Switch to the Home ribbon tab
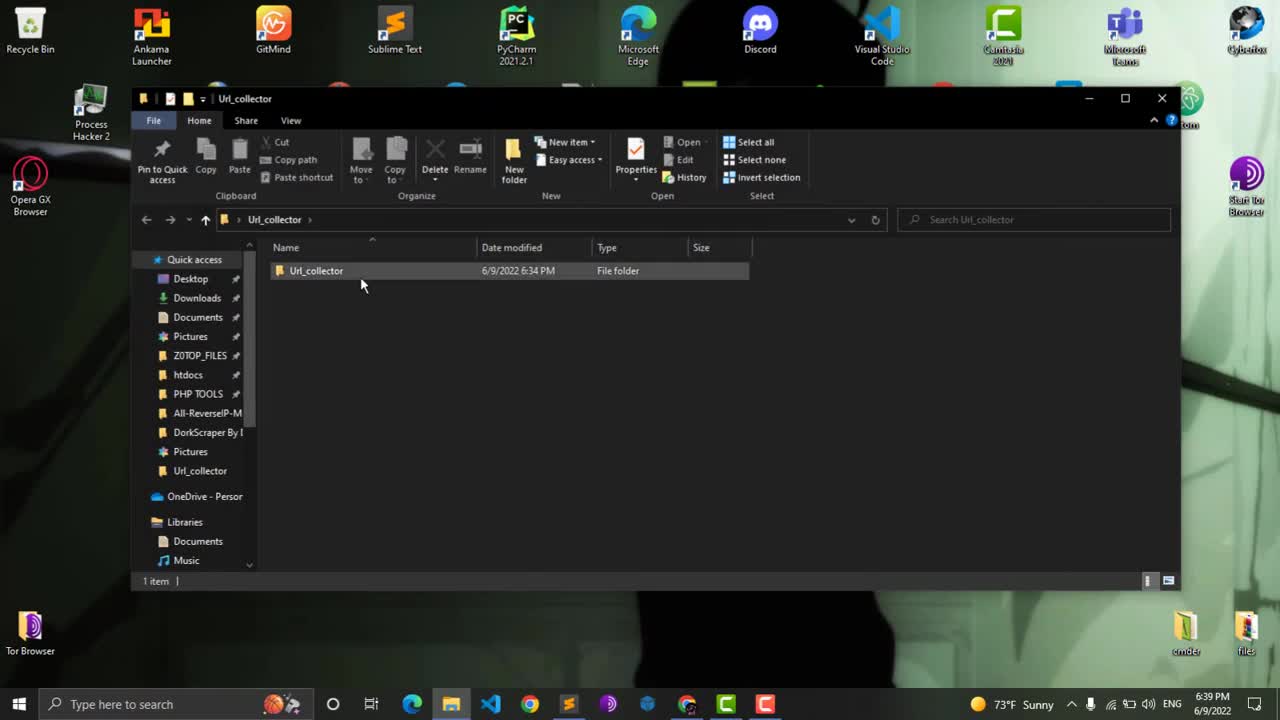1280x720 pixels. click(199, 120)
